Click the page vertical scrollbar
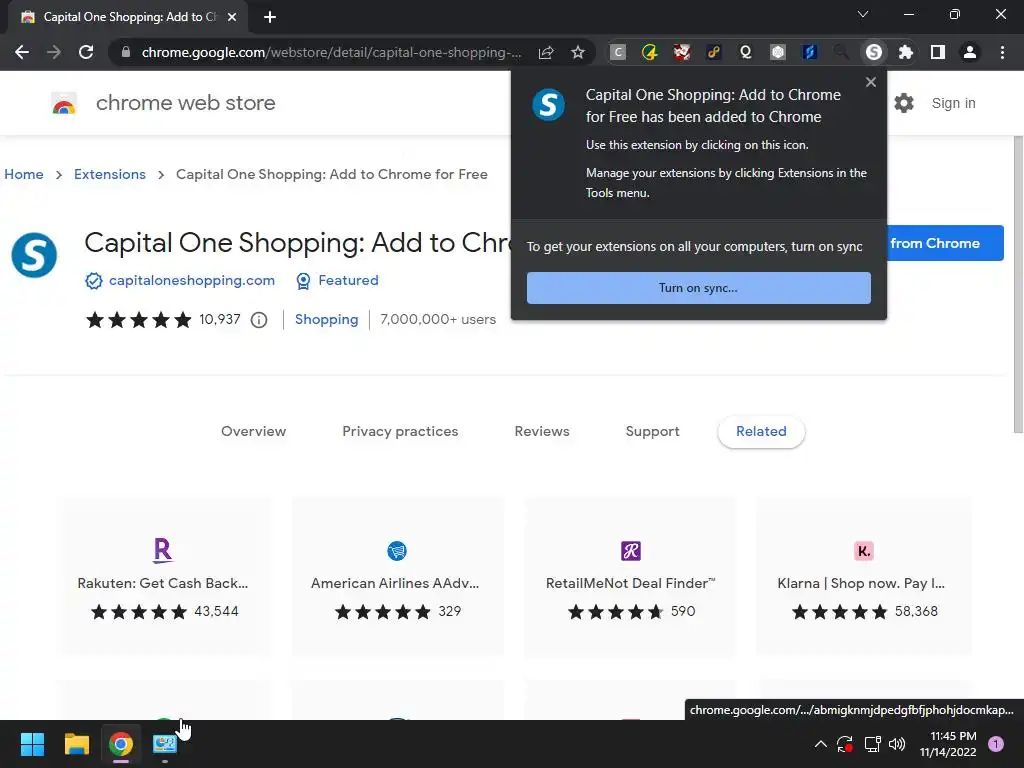The image size is (1024, 768). [x=1017, y=284]
